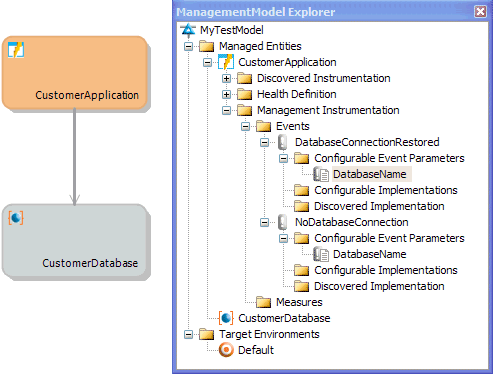Close the ManagementModel Explorer panel
493x374 pixels.
[x=480, y=12]
